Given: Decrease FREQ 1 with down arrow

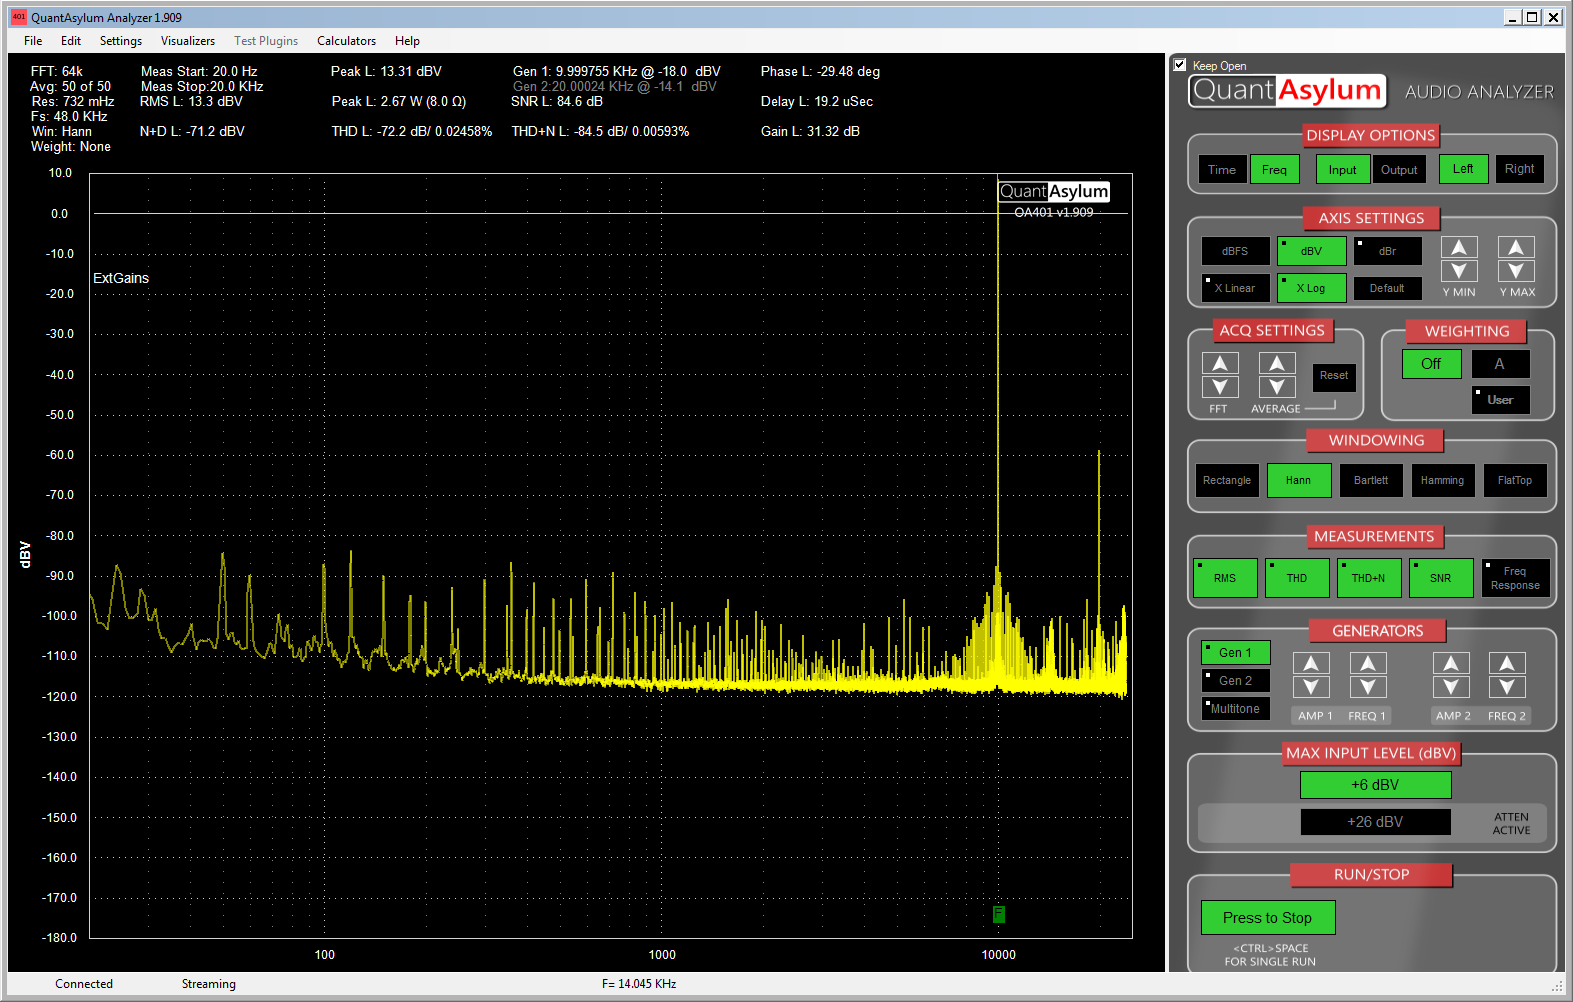Looking at the screenshot, I should 1368,687.
